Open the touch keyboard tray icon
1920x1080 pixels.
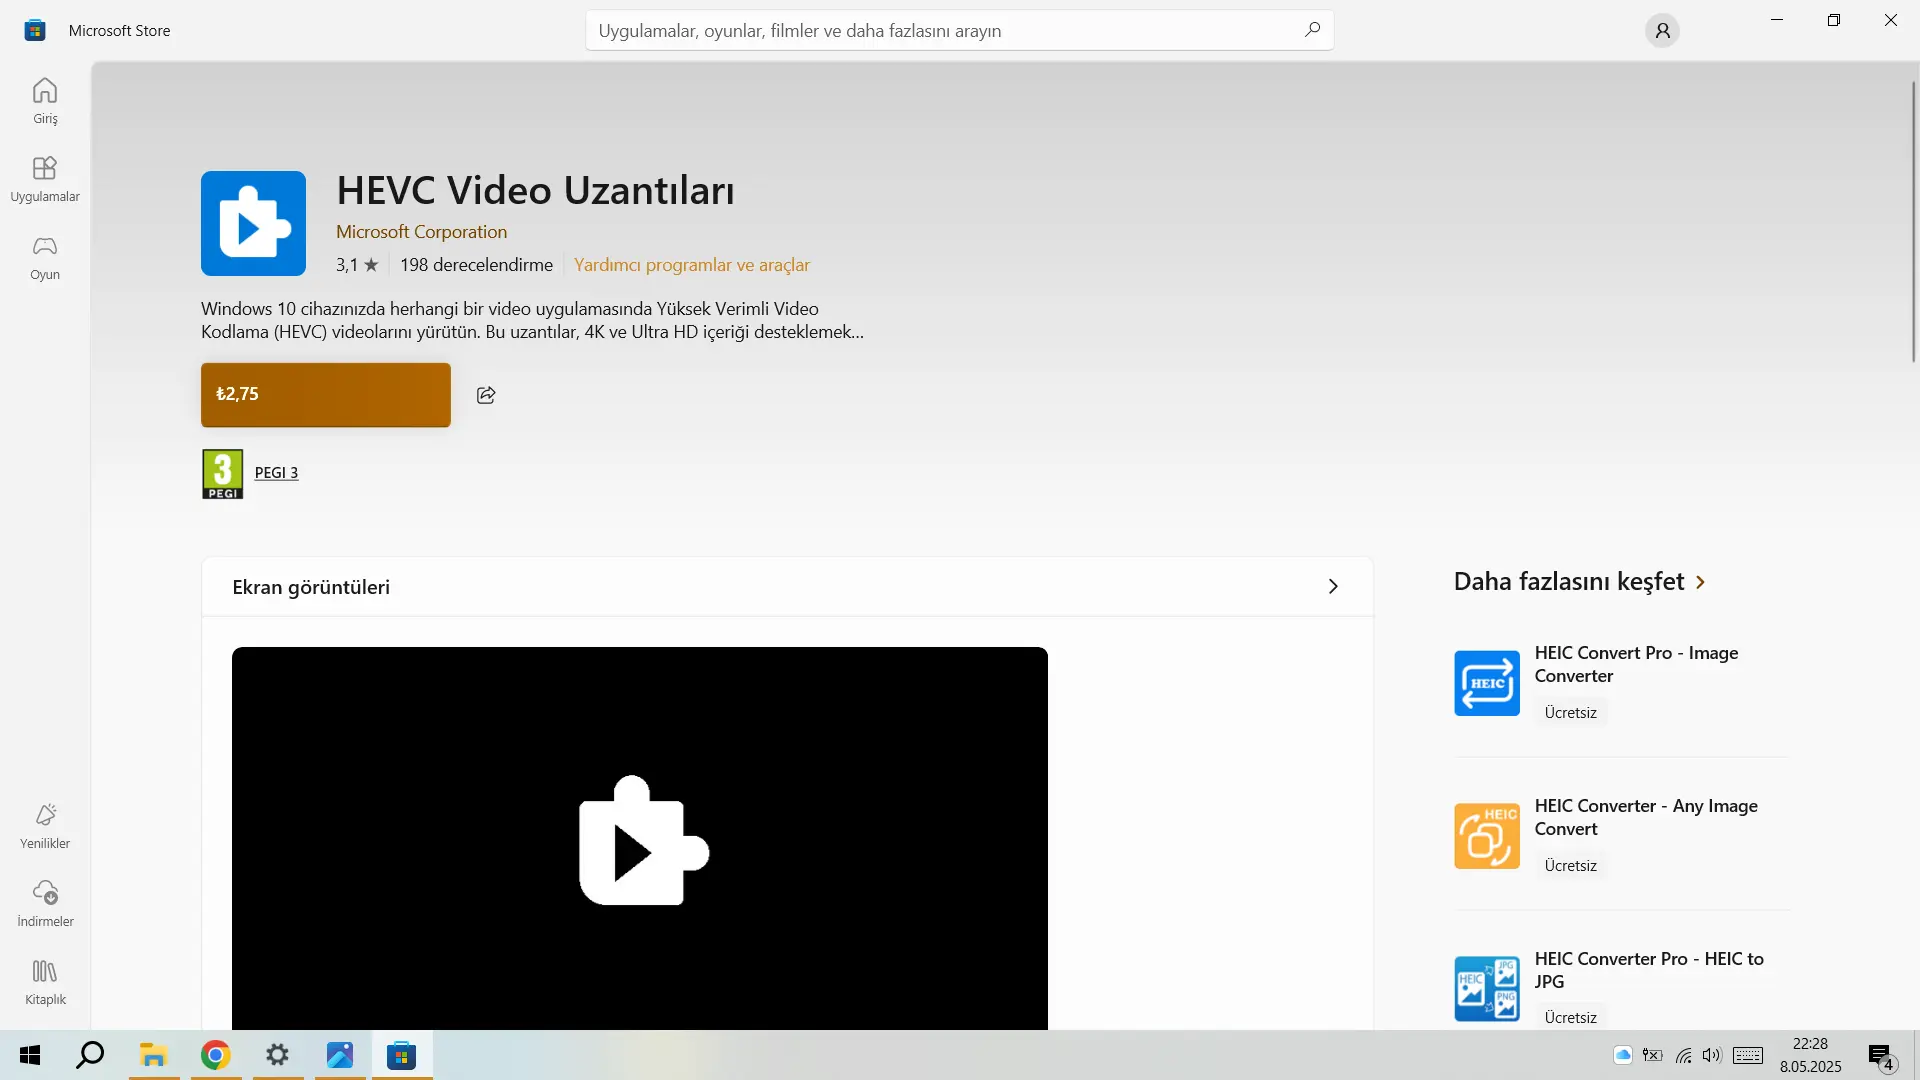(1748, 1055)
